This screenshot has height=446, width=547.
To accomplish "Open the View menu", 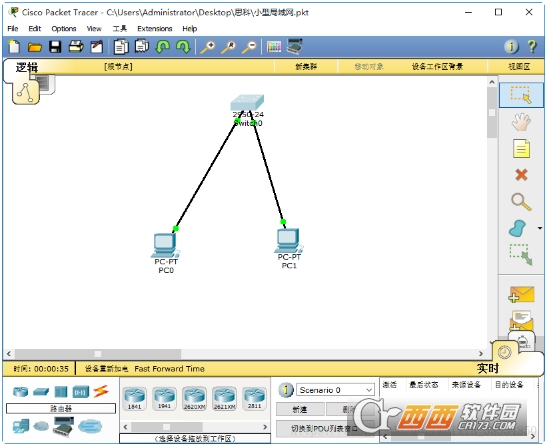I will click(94, 29).
